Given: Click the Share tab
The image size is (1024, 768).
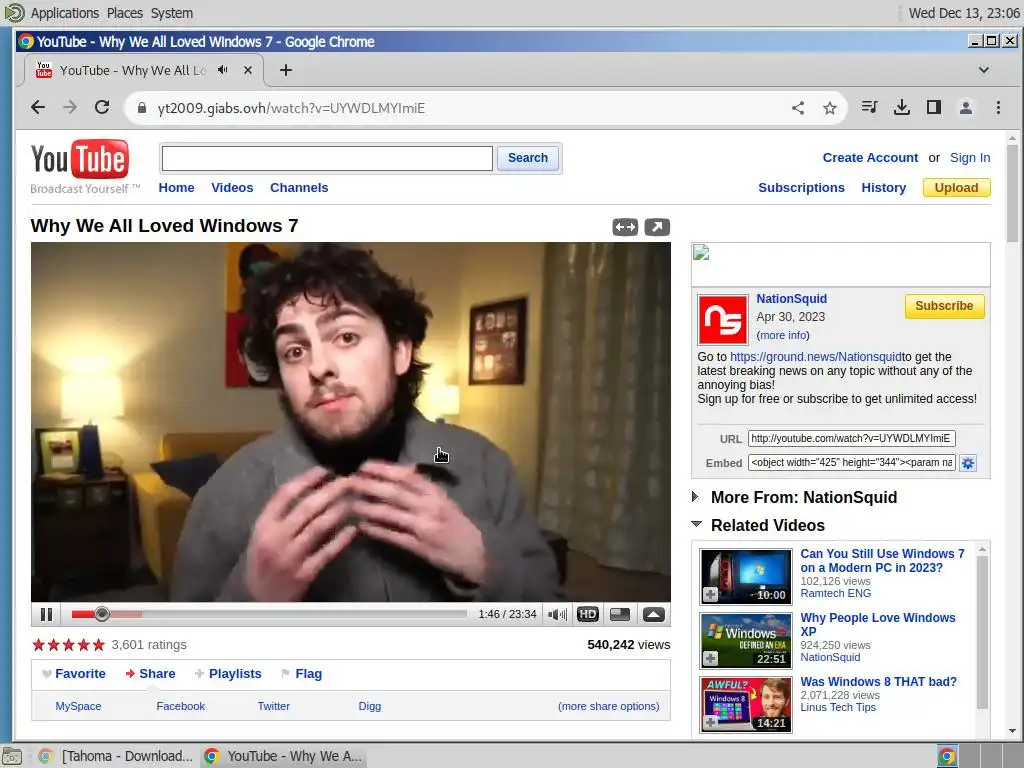Looking at the screenshot, I should (x=150, y=673).
